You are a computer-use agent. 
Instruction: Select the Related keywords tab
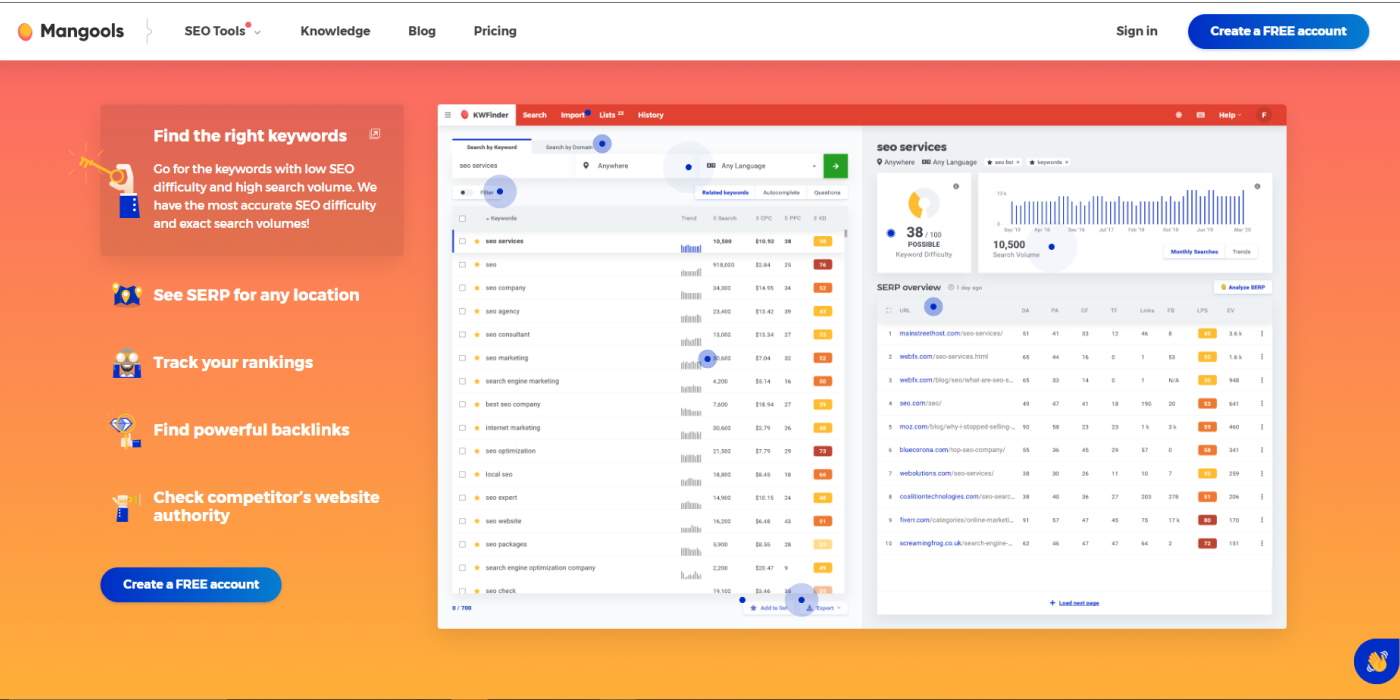tap(725, 192)
